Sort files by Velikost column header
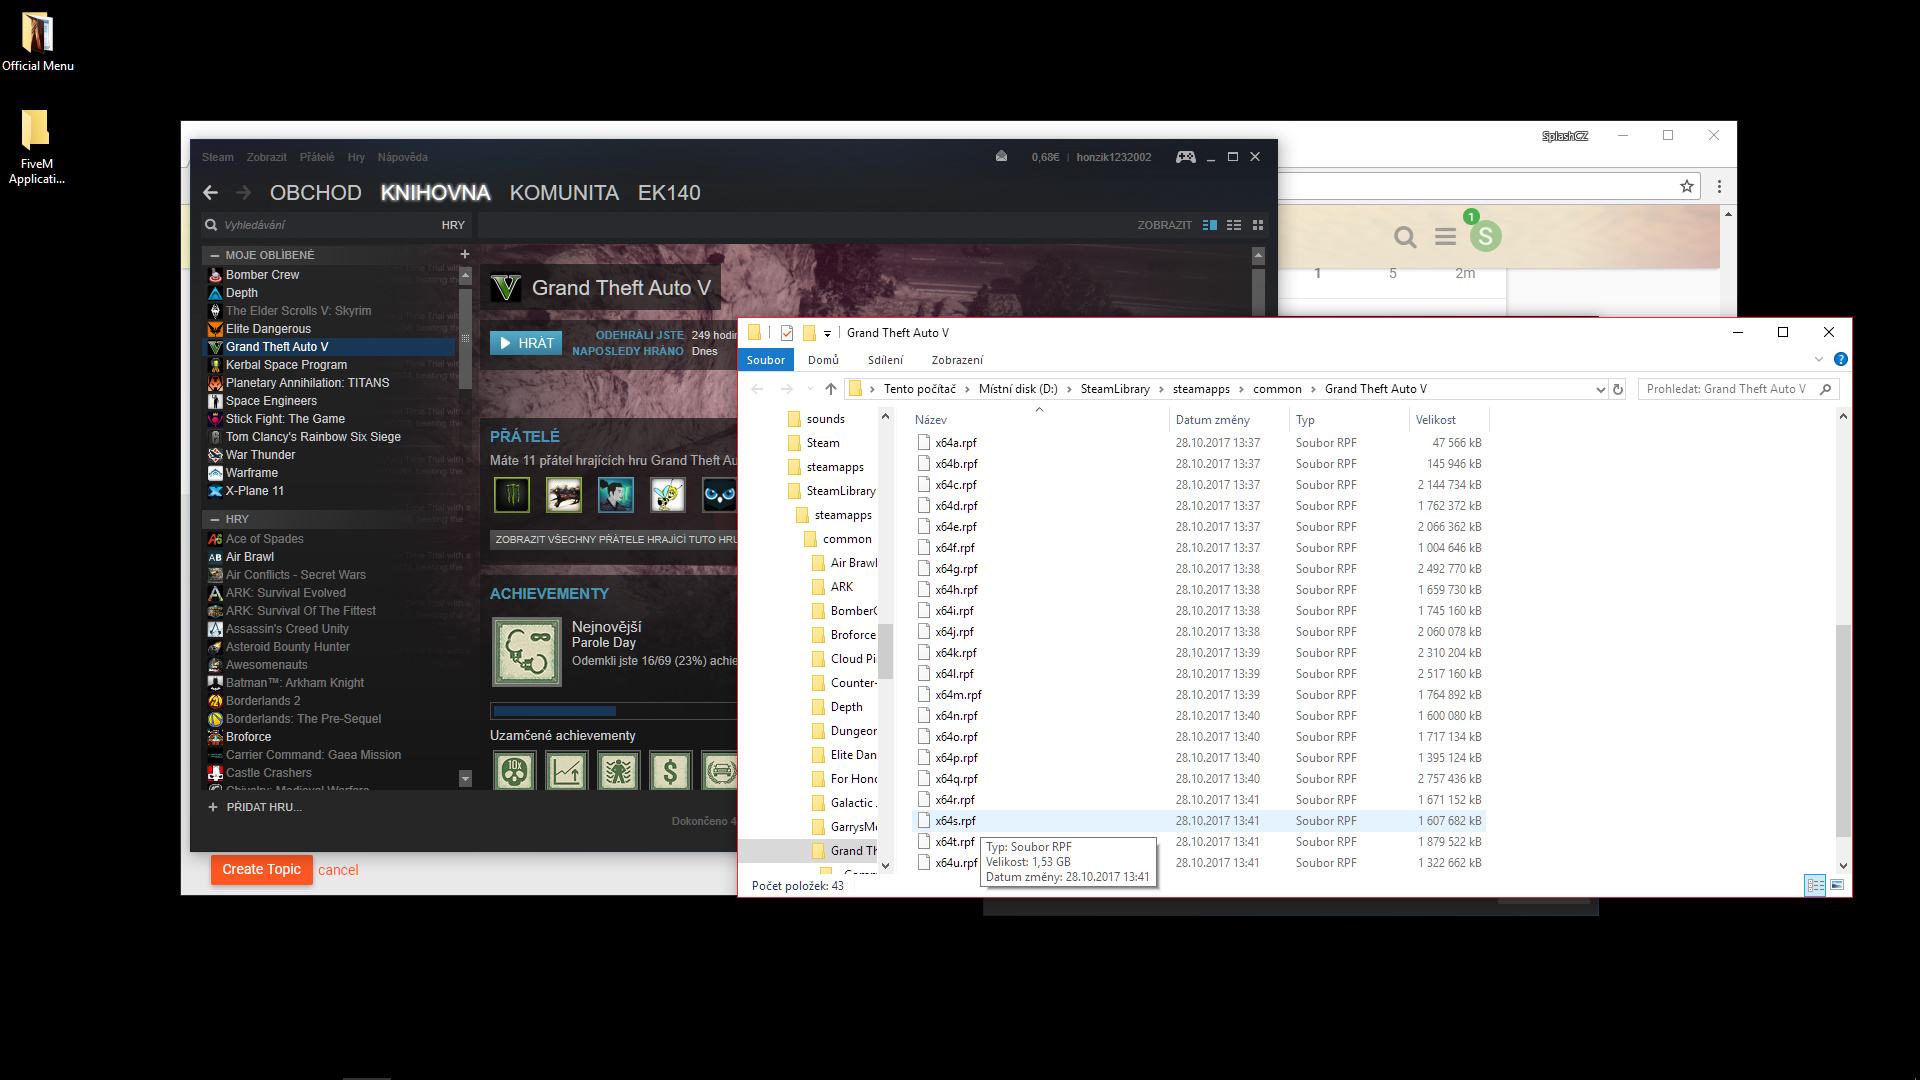 tap(1435, 420)
